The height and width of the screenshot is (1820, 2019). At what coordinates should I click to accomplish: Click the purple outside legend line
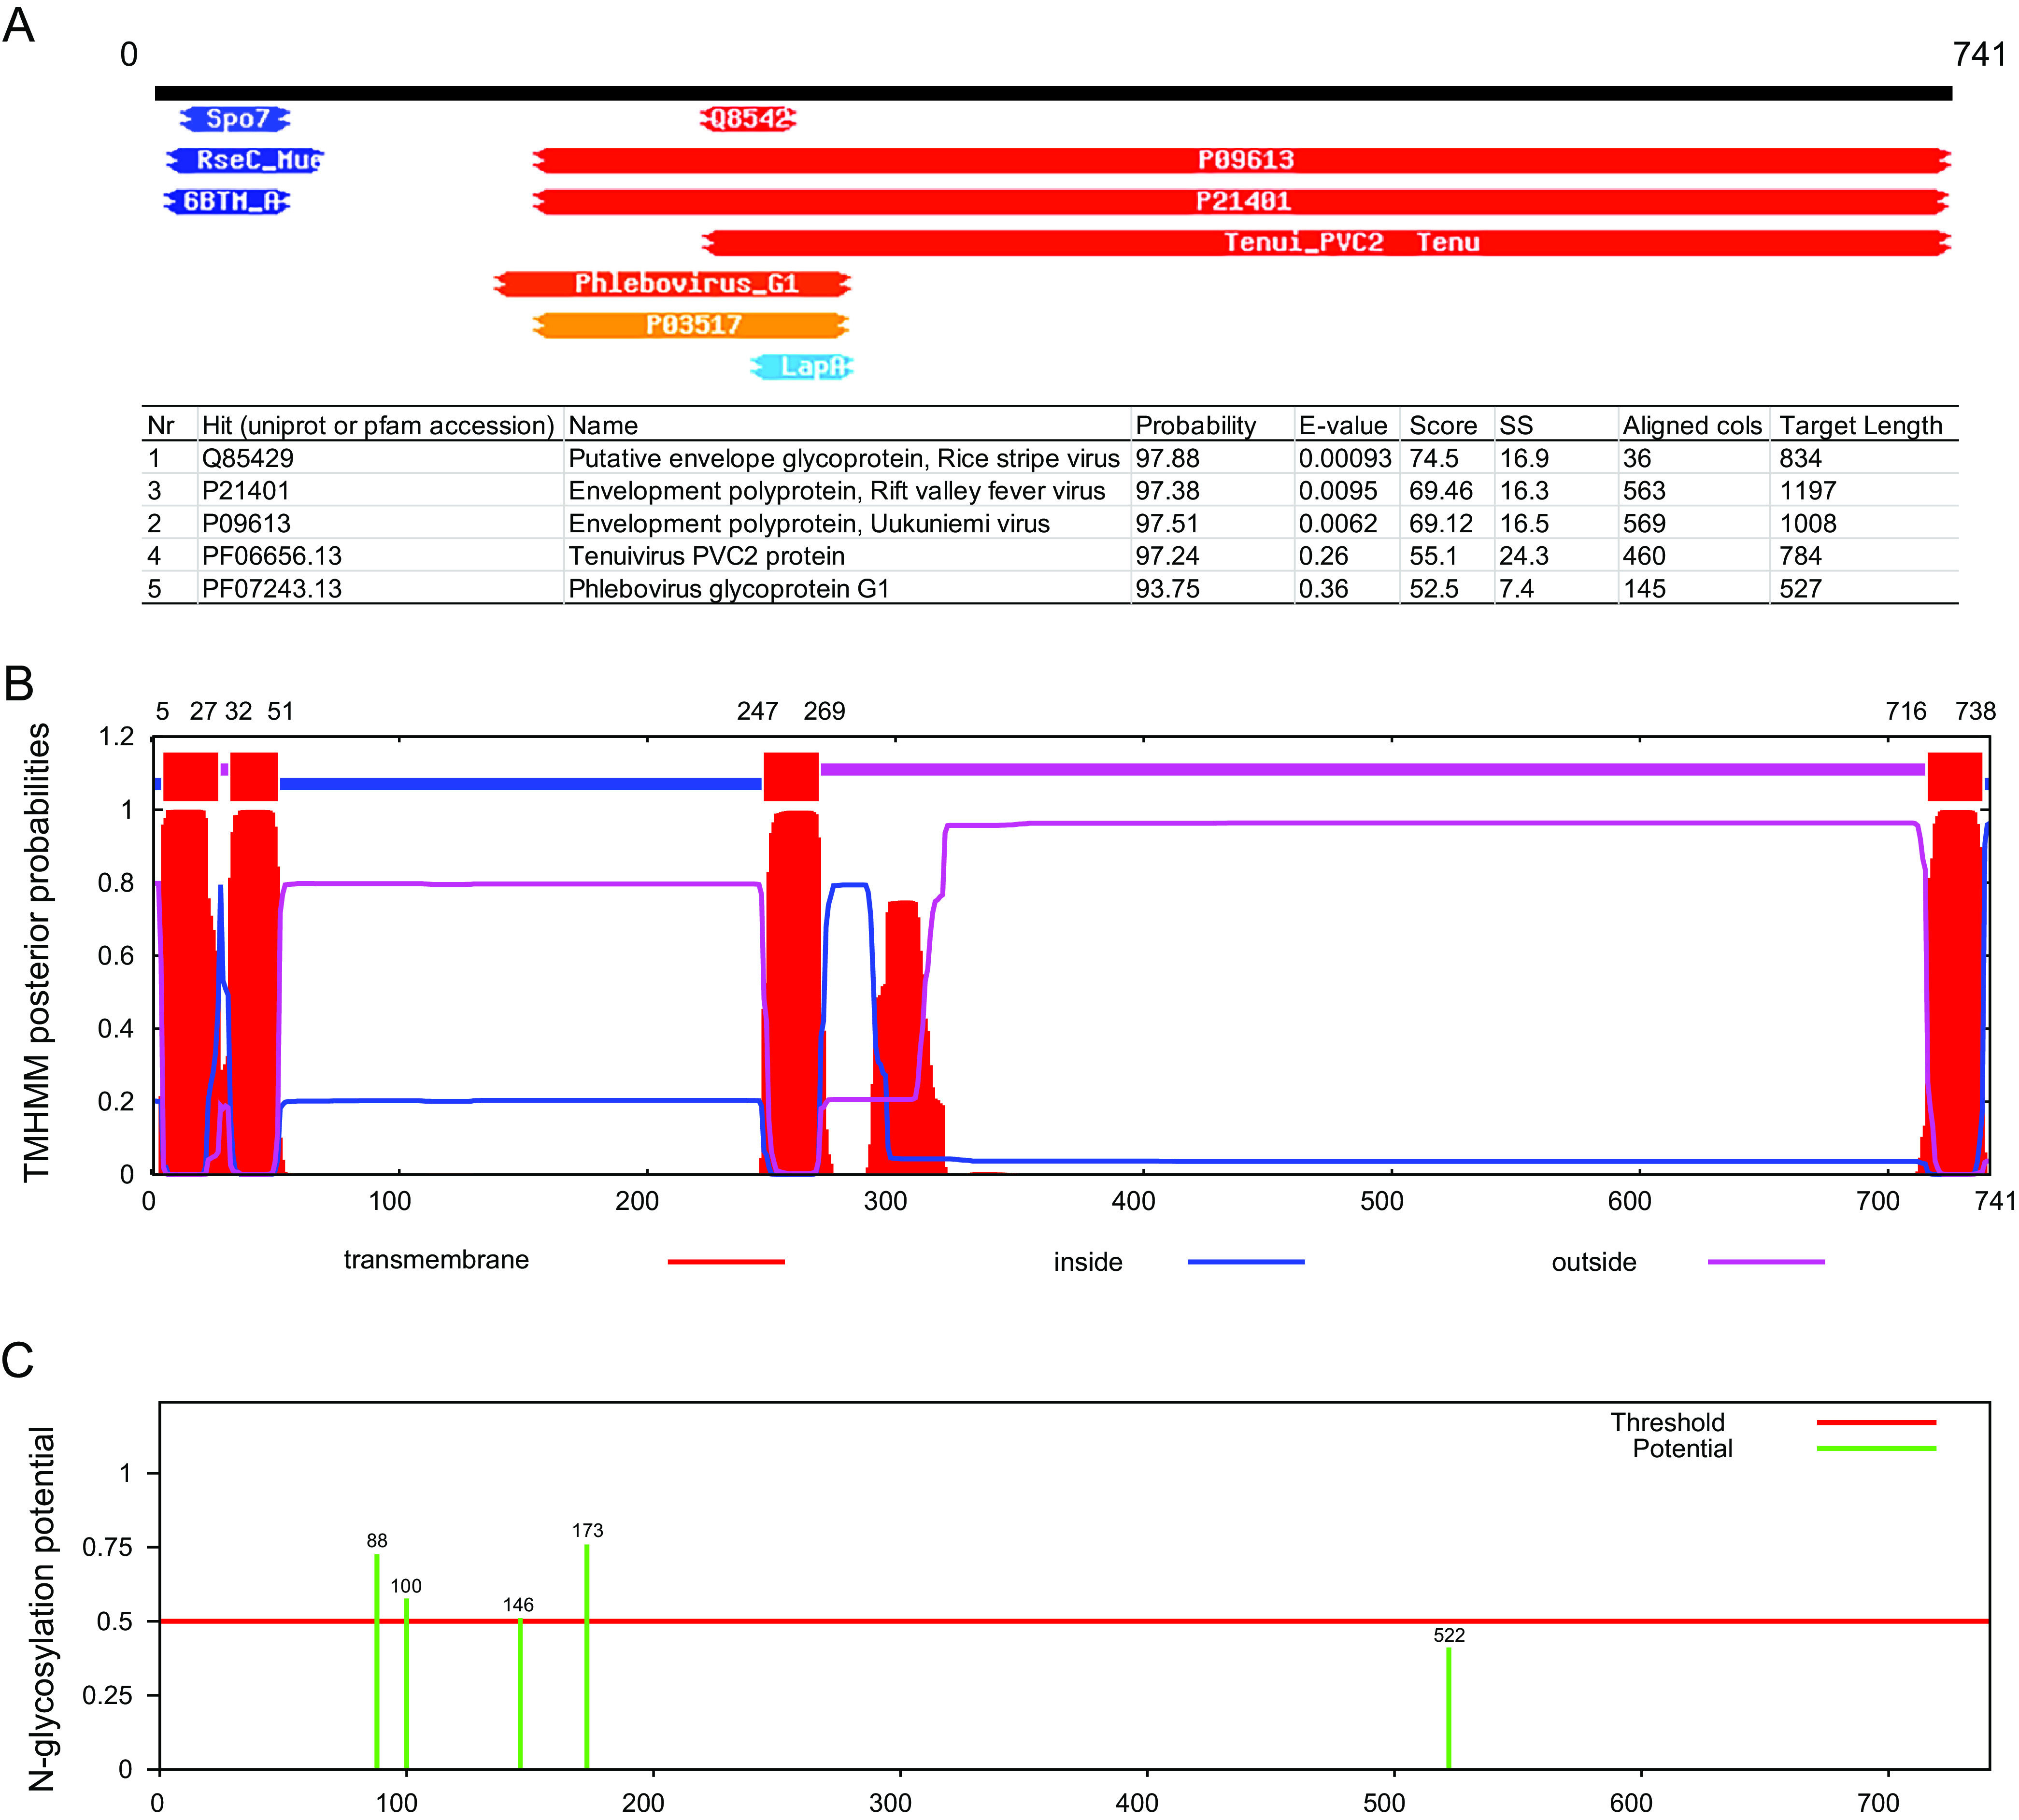pyautogui.click(x=1766, y=1262)
